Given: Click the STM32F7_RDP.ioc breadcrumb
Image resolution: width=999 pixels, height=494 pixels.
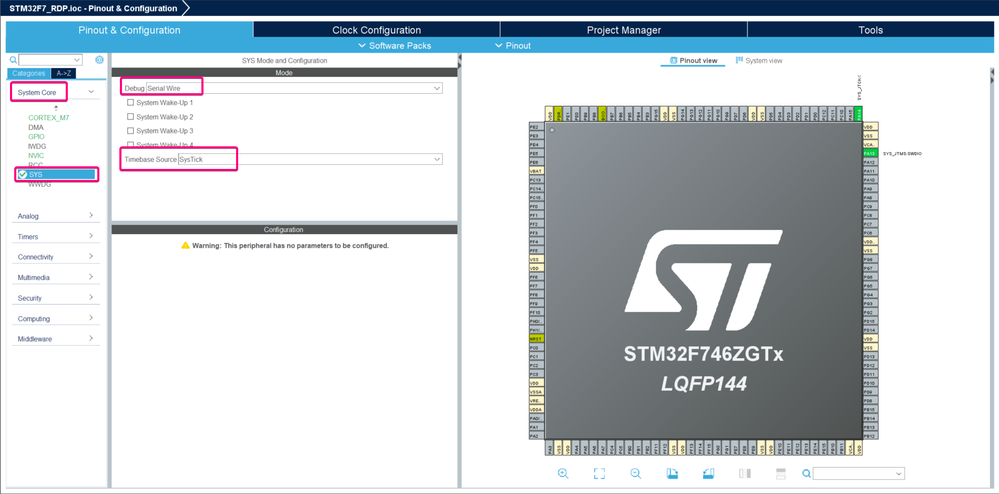Looking at the screenshot, I should pyautogui.click(x=94, y=8).
